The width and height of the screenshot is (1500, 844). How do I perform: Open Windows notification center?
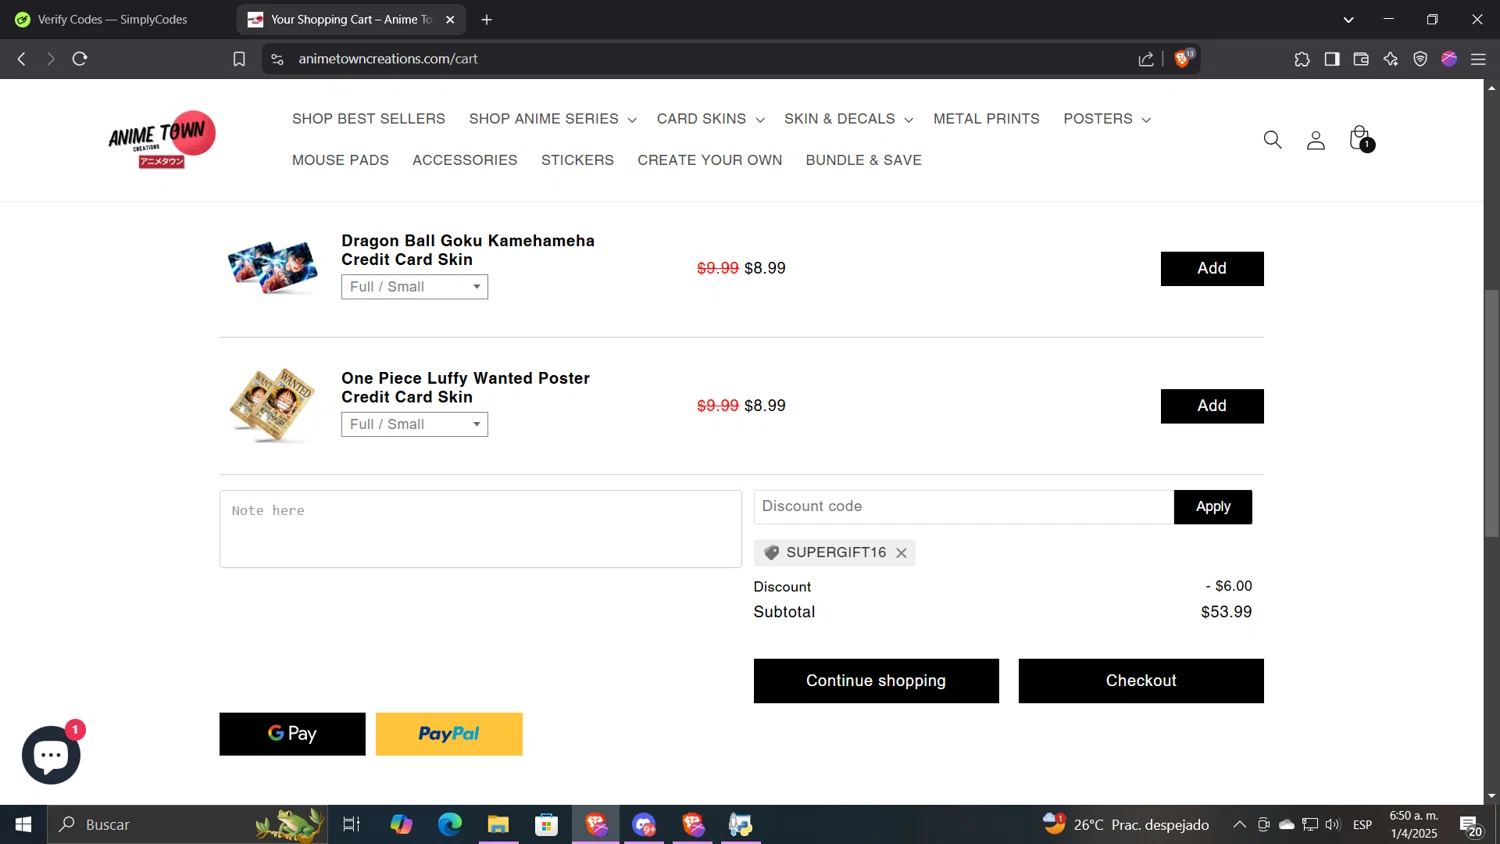click(x=1472, y=825)
